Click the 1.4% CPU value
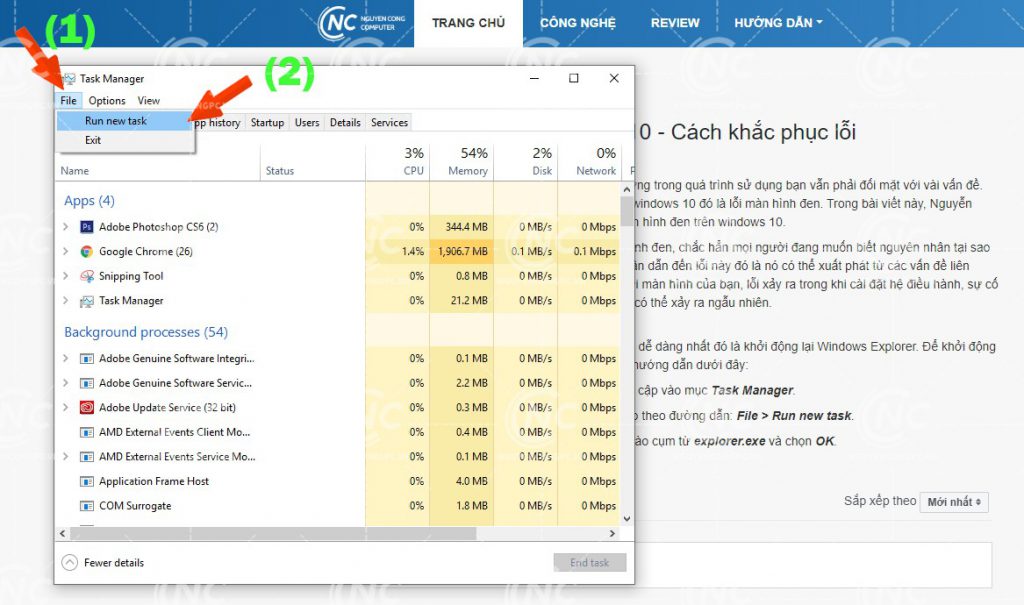Screen dimensions: 1024x605 point(413,252)
